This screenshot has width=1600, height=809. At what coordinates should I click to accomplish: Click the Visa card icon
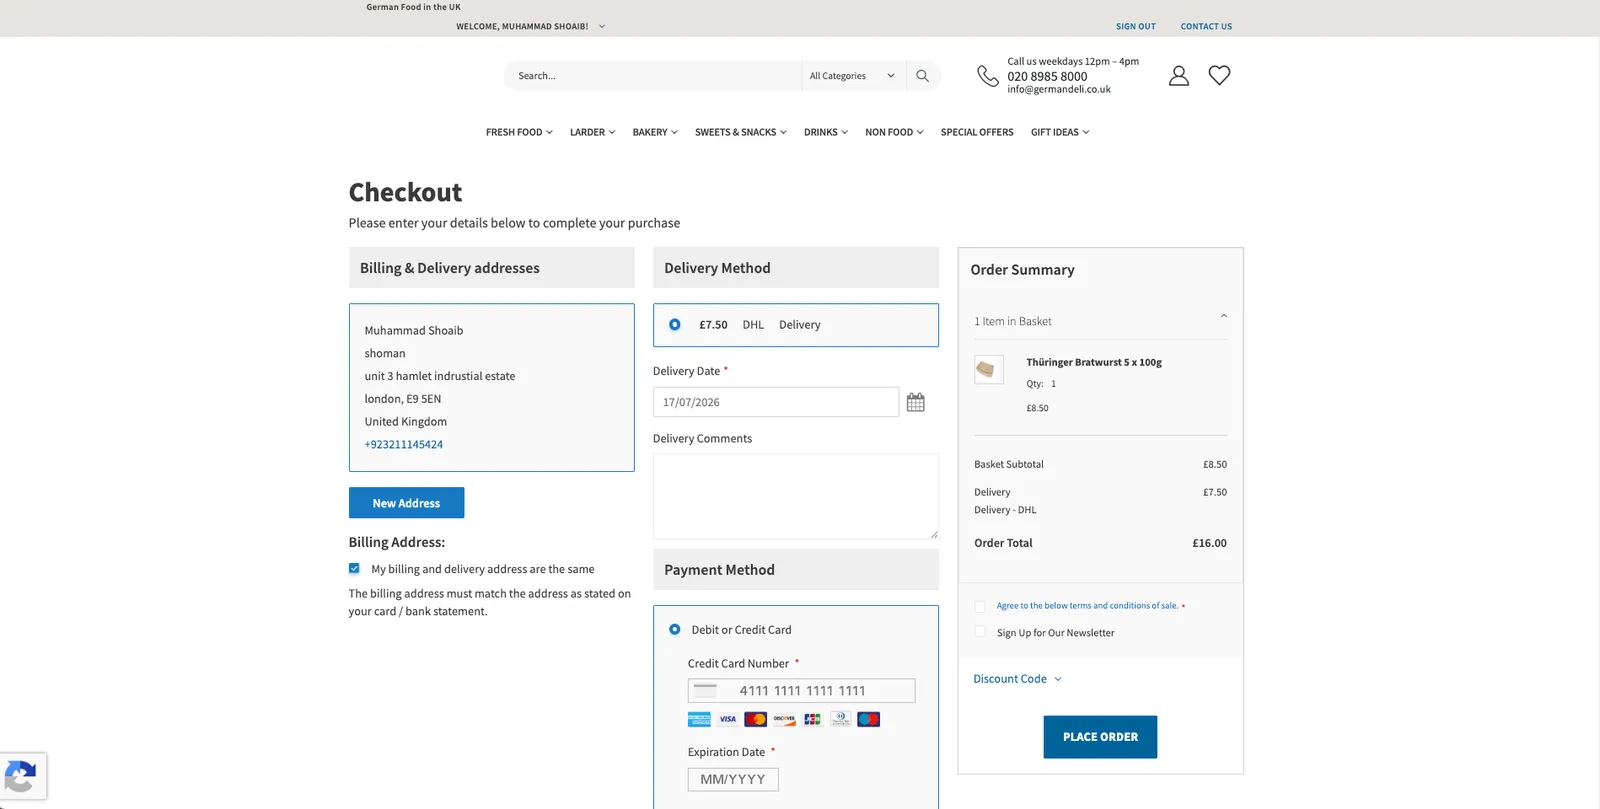click(727, 719)
